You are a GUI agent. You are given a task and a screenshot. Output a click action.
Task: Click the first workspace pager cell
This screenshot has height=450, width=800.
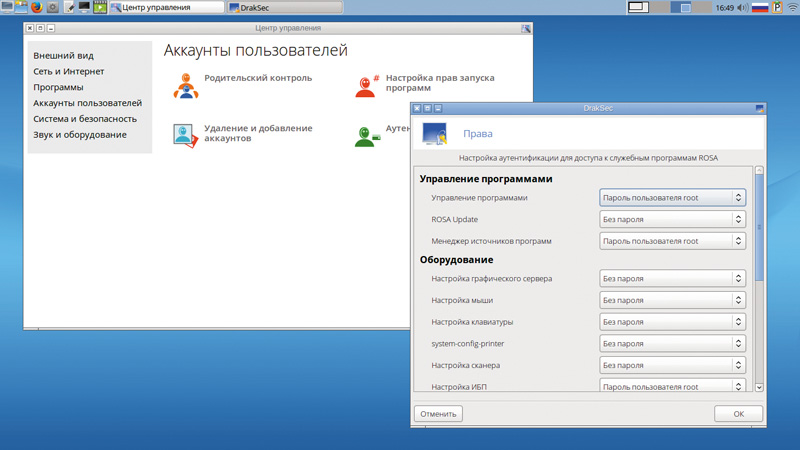pos(638,7)
